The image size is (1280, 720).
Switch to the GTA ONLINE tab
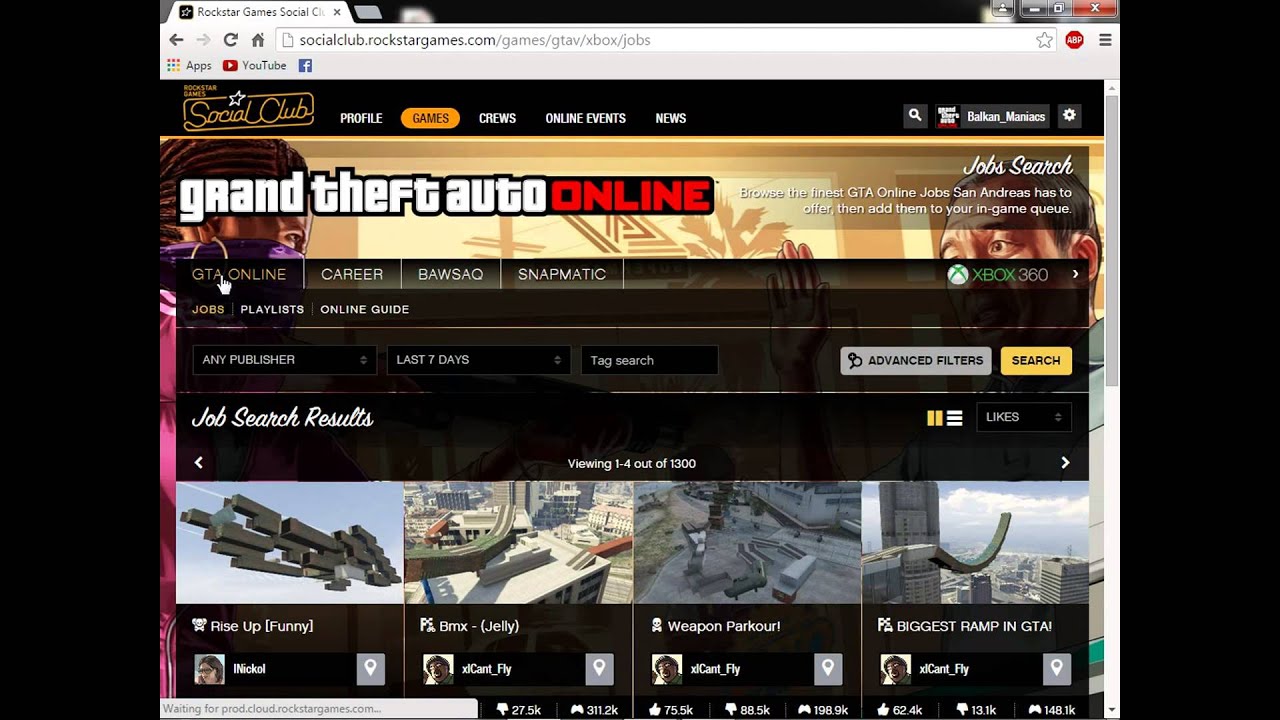click(x=239, y=274)
